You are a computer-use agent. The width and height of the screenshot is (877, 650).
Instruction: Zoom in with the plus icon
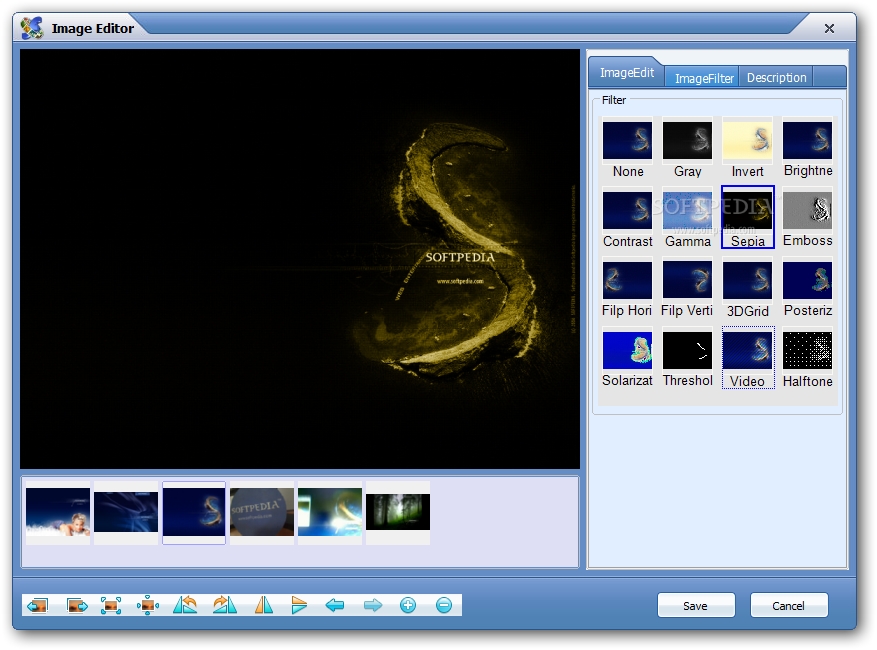pyautogui.click(x=408, y=605)
